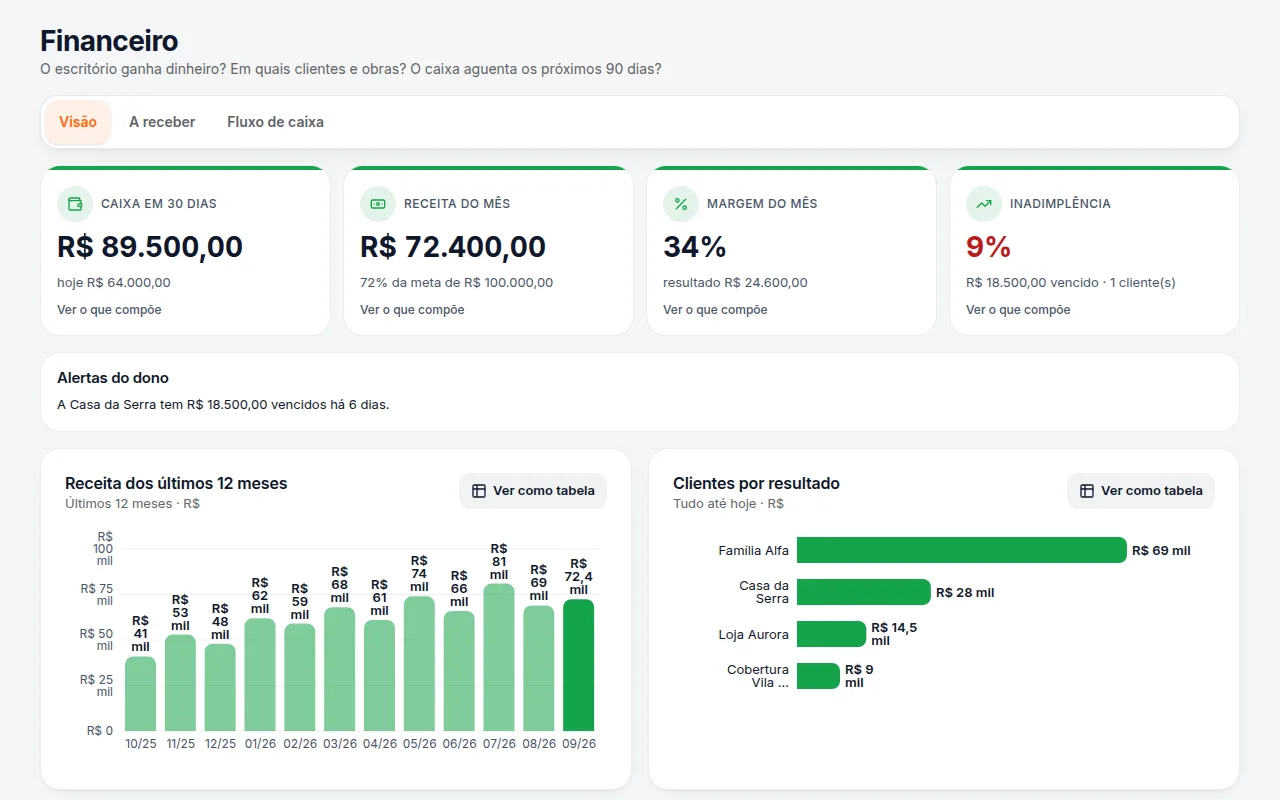Click the "Financeiro" page heading
1280x800 pixels.
109,41
